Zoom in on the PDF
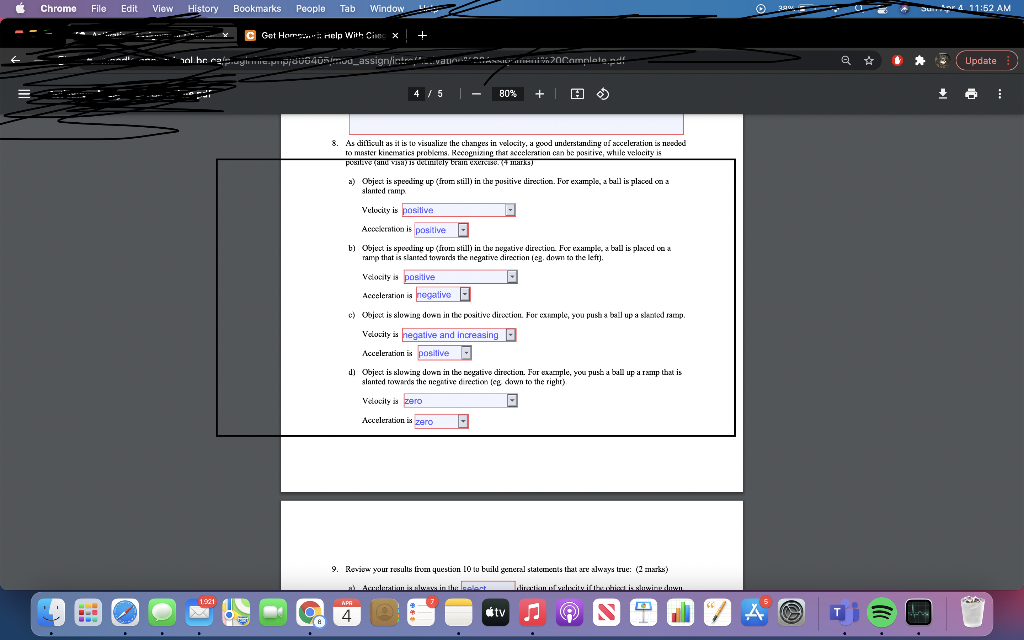Image resolution: width=1024 pixels, height=640 pixels. point(540,93)
